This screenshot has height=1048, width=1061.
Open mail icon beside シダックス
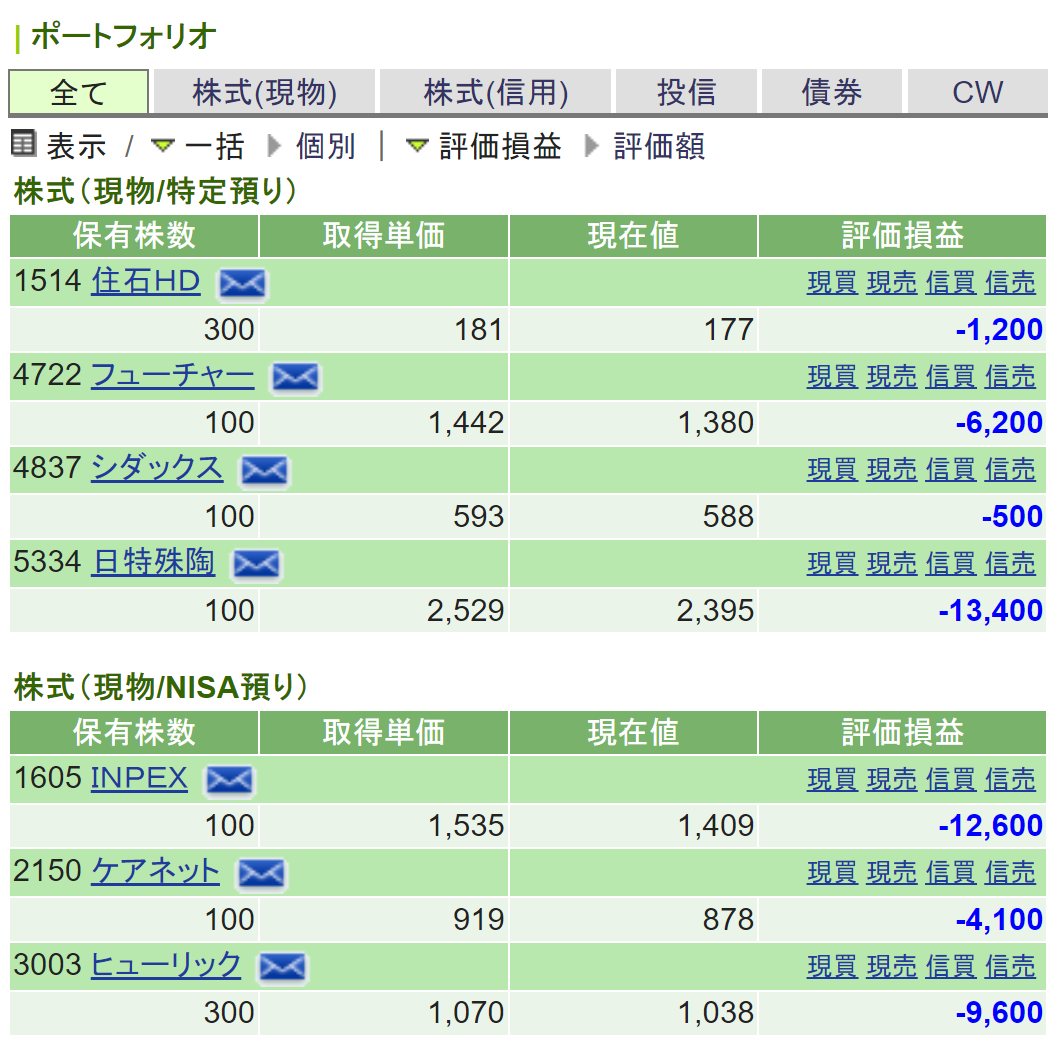pos(264,470)
